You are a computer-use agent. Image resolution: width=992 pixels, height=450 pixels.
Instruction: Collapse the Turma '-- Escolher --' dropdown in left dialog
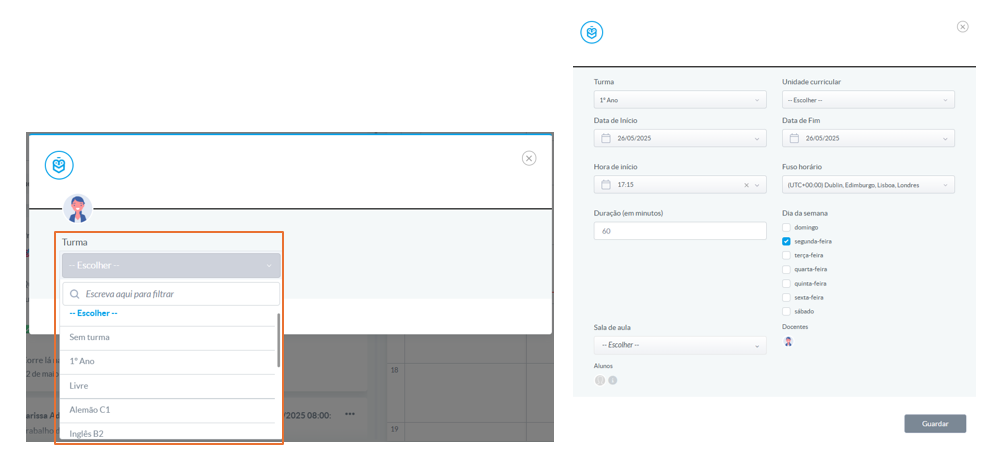(x=171, y=265)
